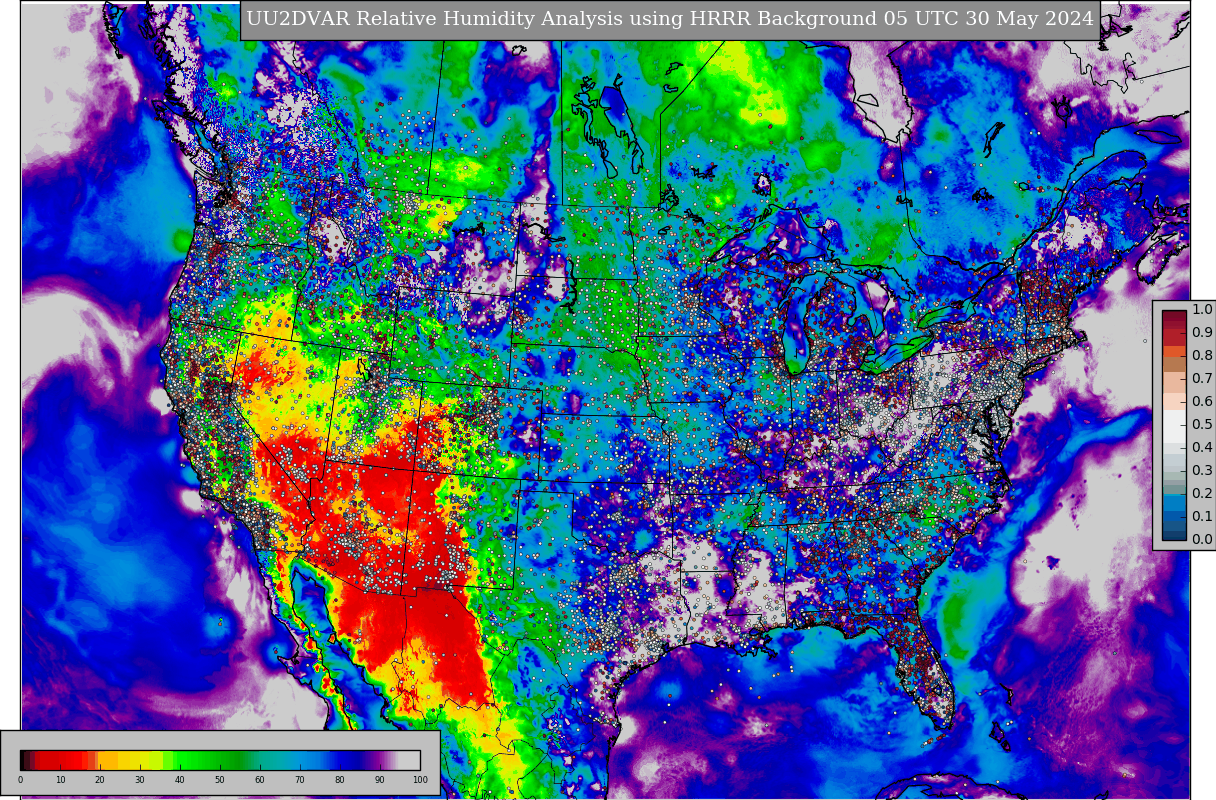Pick the dark navy swatch beside 0.0

1174,533
